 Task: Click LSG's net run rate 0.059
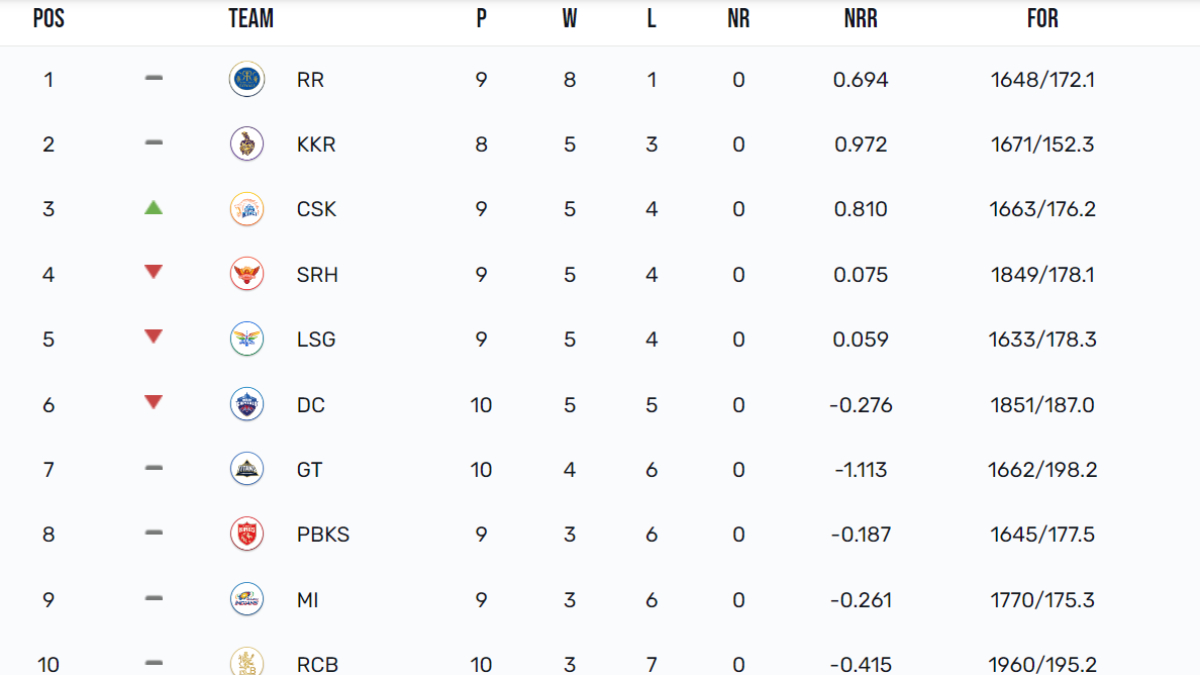[x=860, y=340]
